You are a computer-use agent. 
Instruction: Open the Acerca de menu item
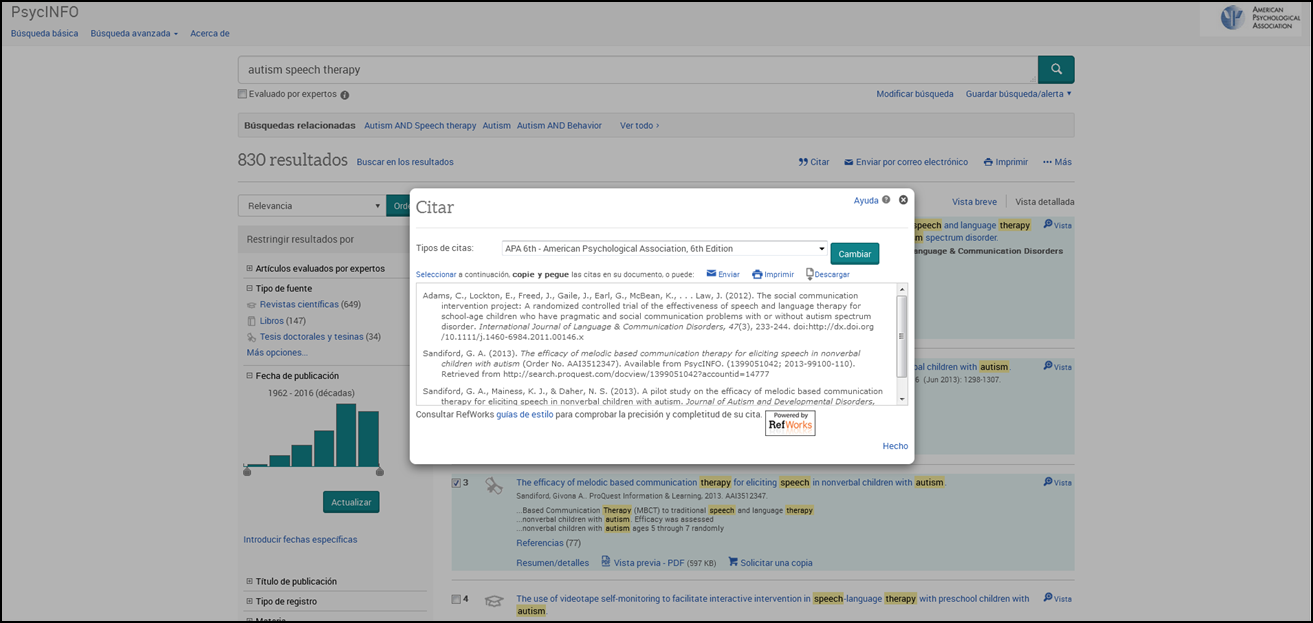coord(210,33)
